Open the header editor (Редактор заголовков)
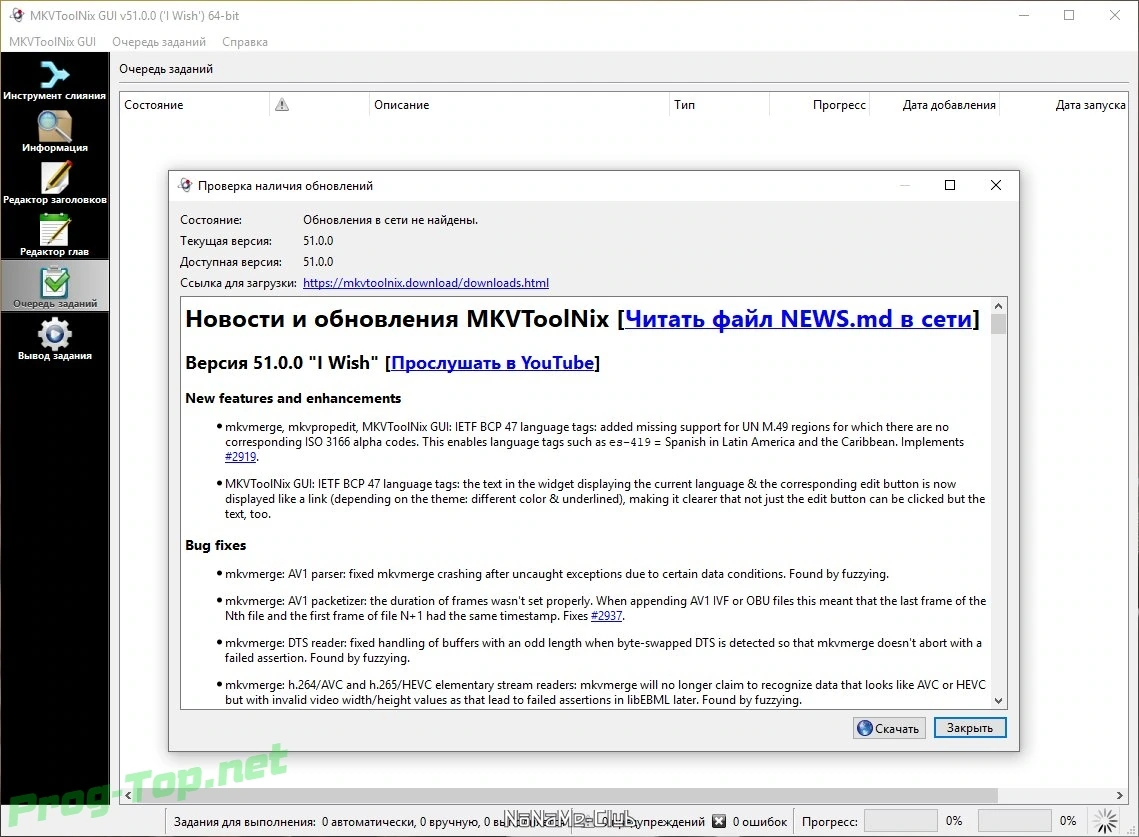The height and width of the screenshot is (837, 1139). [54, 183]
